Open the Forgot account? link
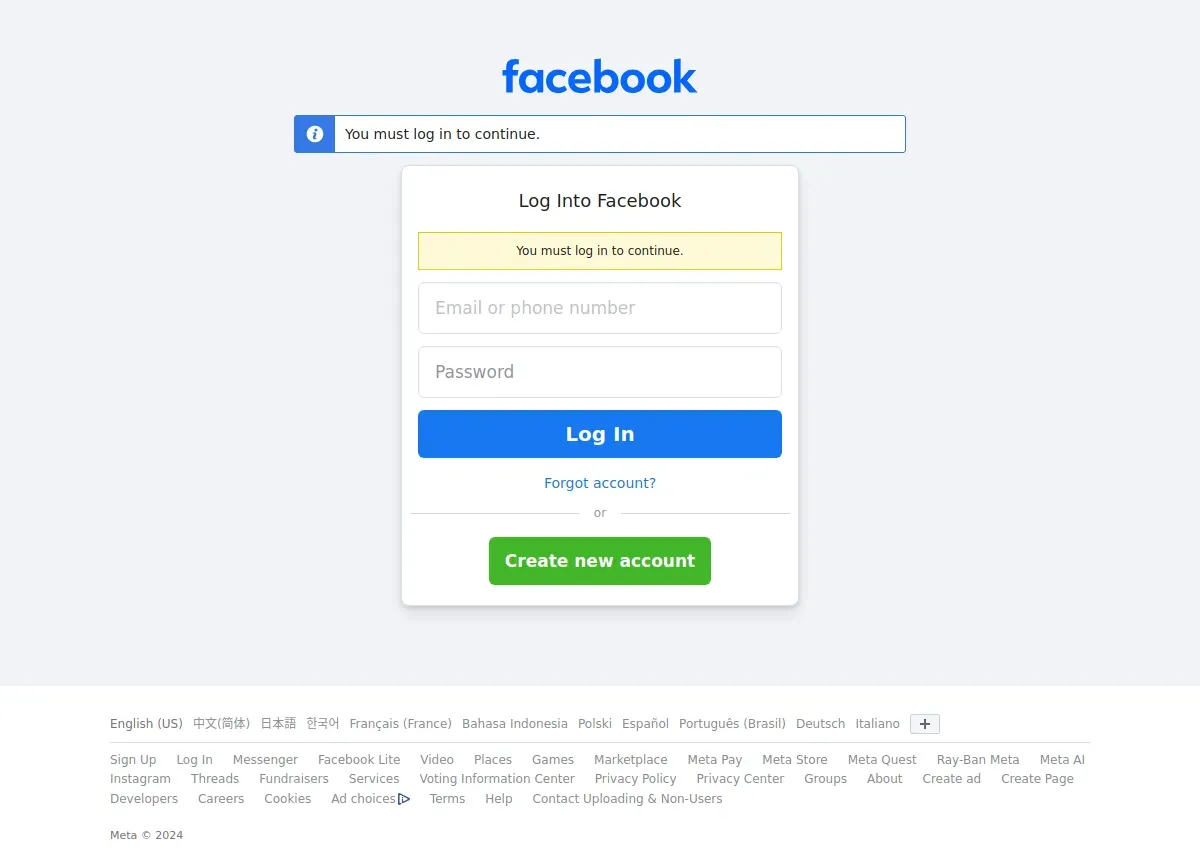Screen dimensions: 1200x864 coord(600,483)
